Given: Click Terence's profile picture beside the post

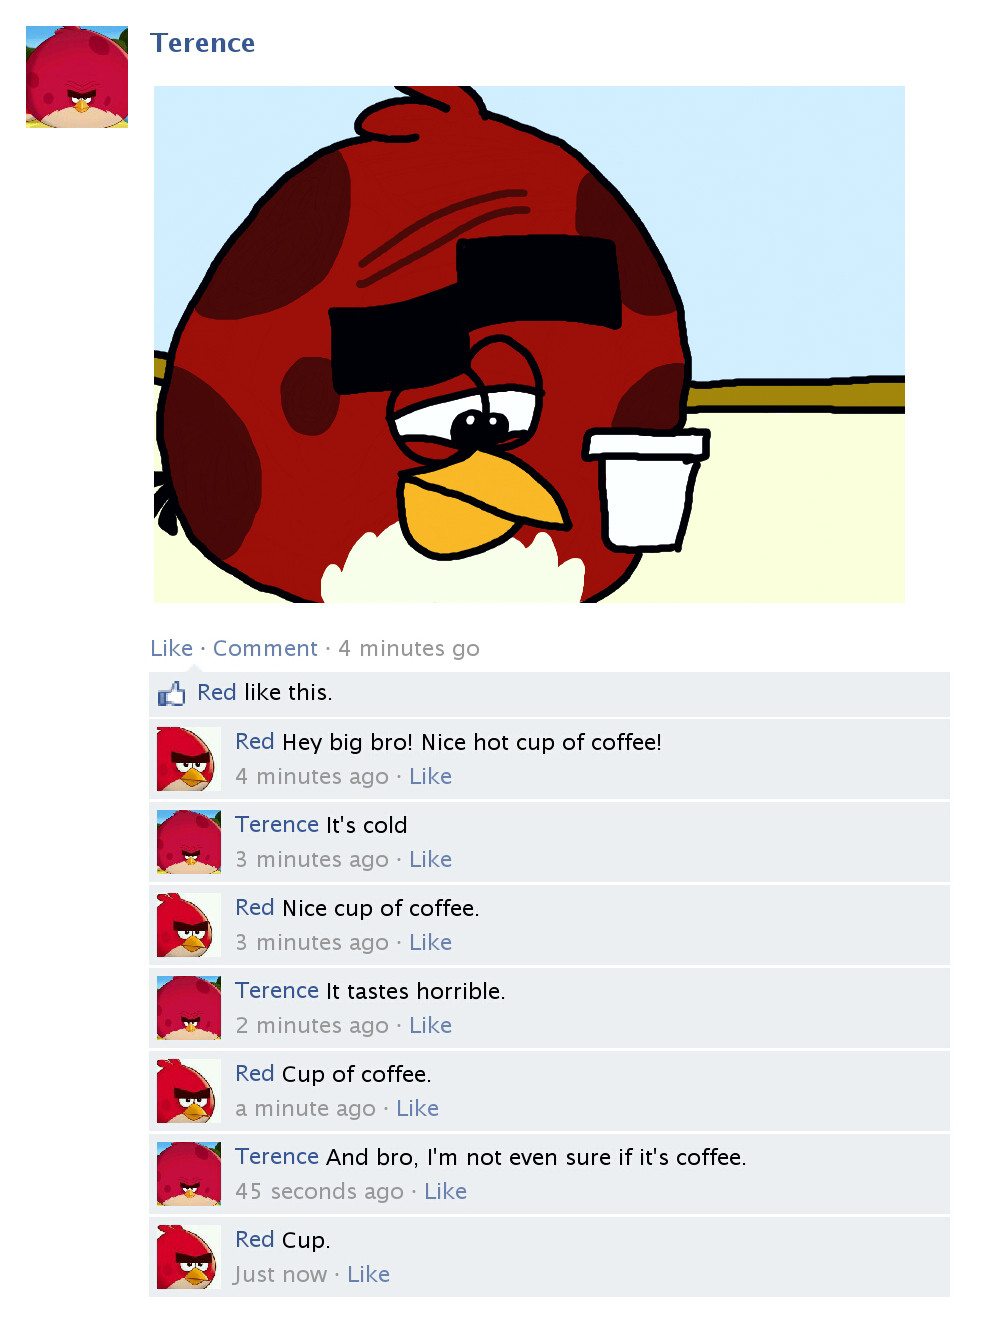Looking at the screenshot, I should pos(77,77).
